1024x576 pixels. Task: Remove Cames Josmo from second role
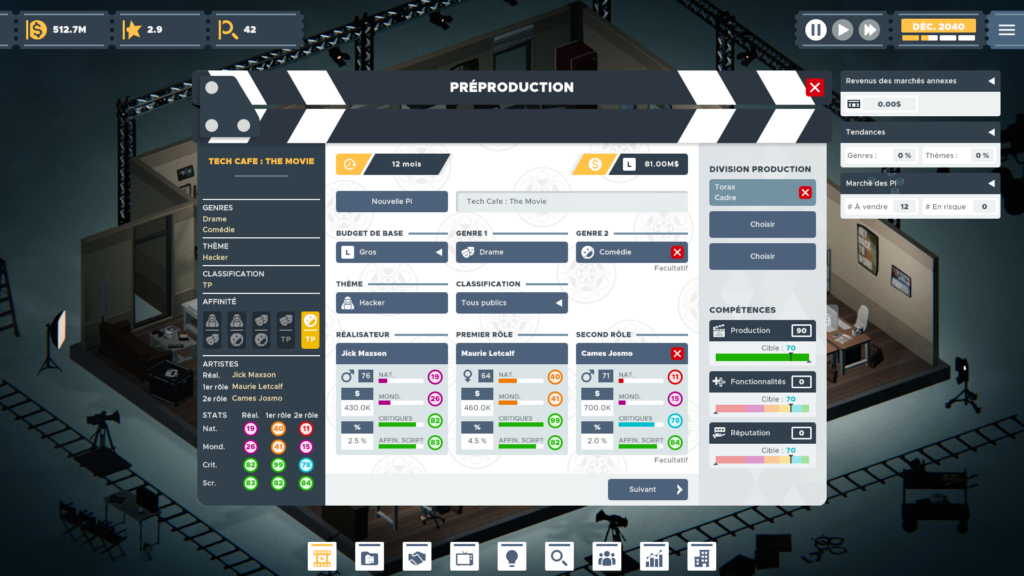click(x=677, y=354)
